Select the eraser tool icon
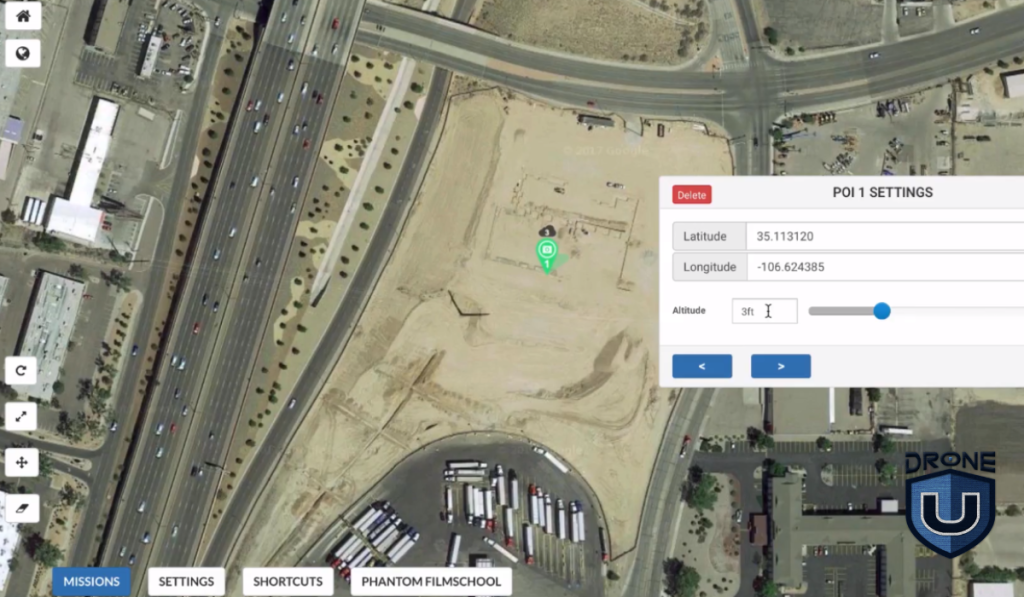 click(x=22, y=508)
